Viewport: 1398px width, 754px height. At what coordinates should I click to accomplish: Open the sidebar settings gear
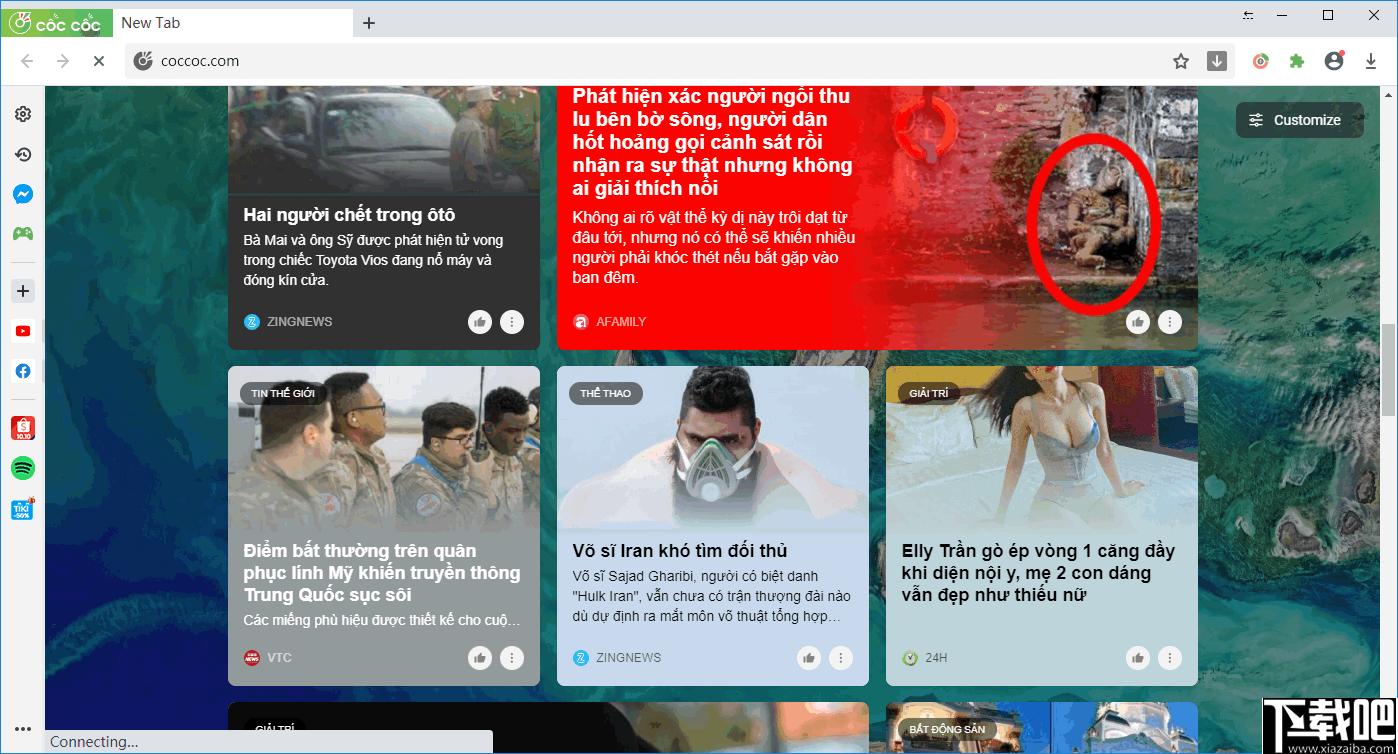coord(23,114)
